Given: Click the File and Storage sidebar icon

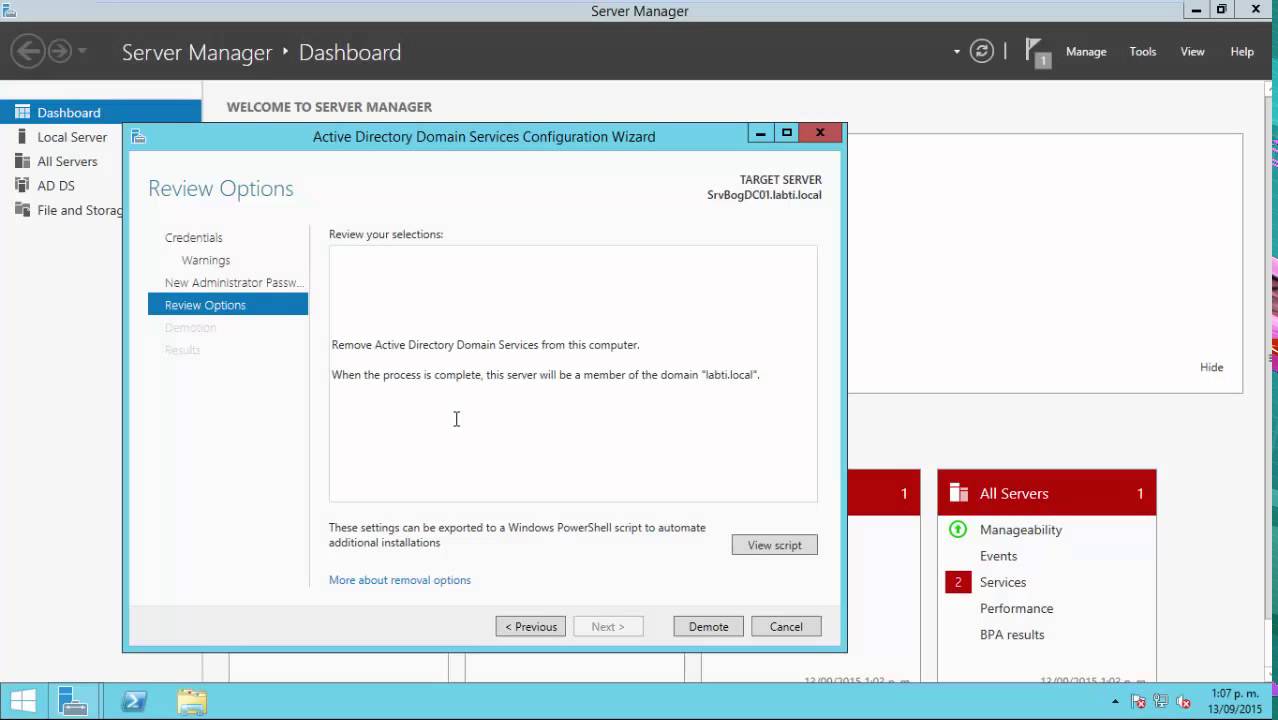Looking at the screenshot, I should (x=22, y=210).
